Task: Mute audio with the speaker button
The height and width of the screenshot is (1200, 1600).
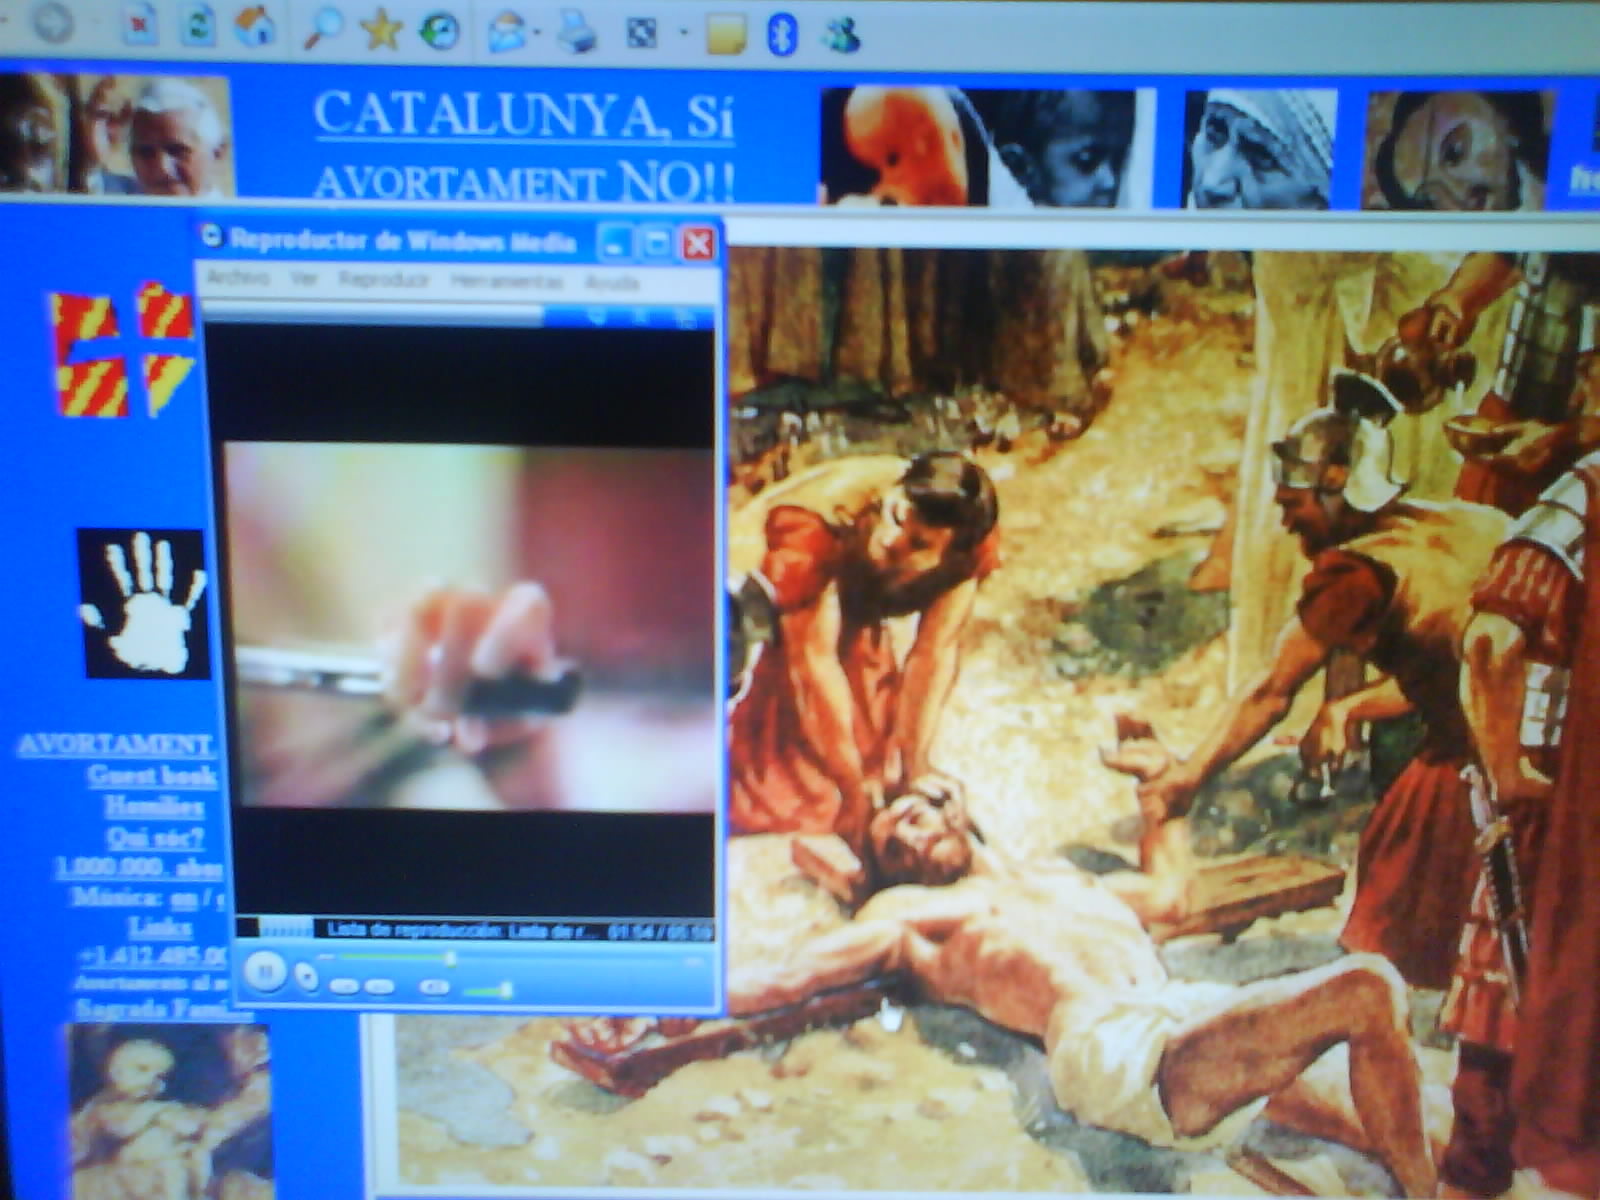Action: tap(434, 987)
